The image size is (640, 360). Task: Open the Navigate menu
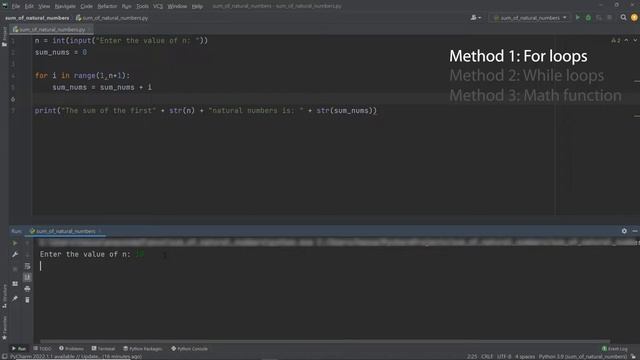65,6
